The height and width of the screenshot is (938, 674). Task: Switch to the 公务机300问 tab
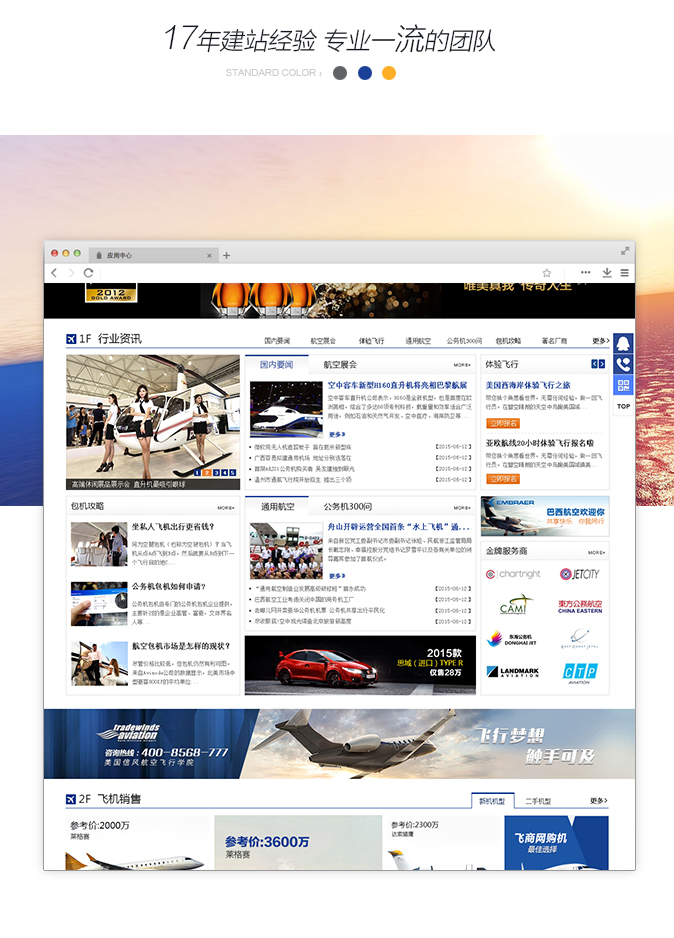click(x=347, y=506)
